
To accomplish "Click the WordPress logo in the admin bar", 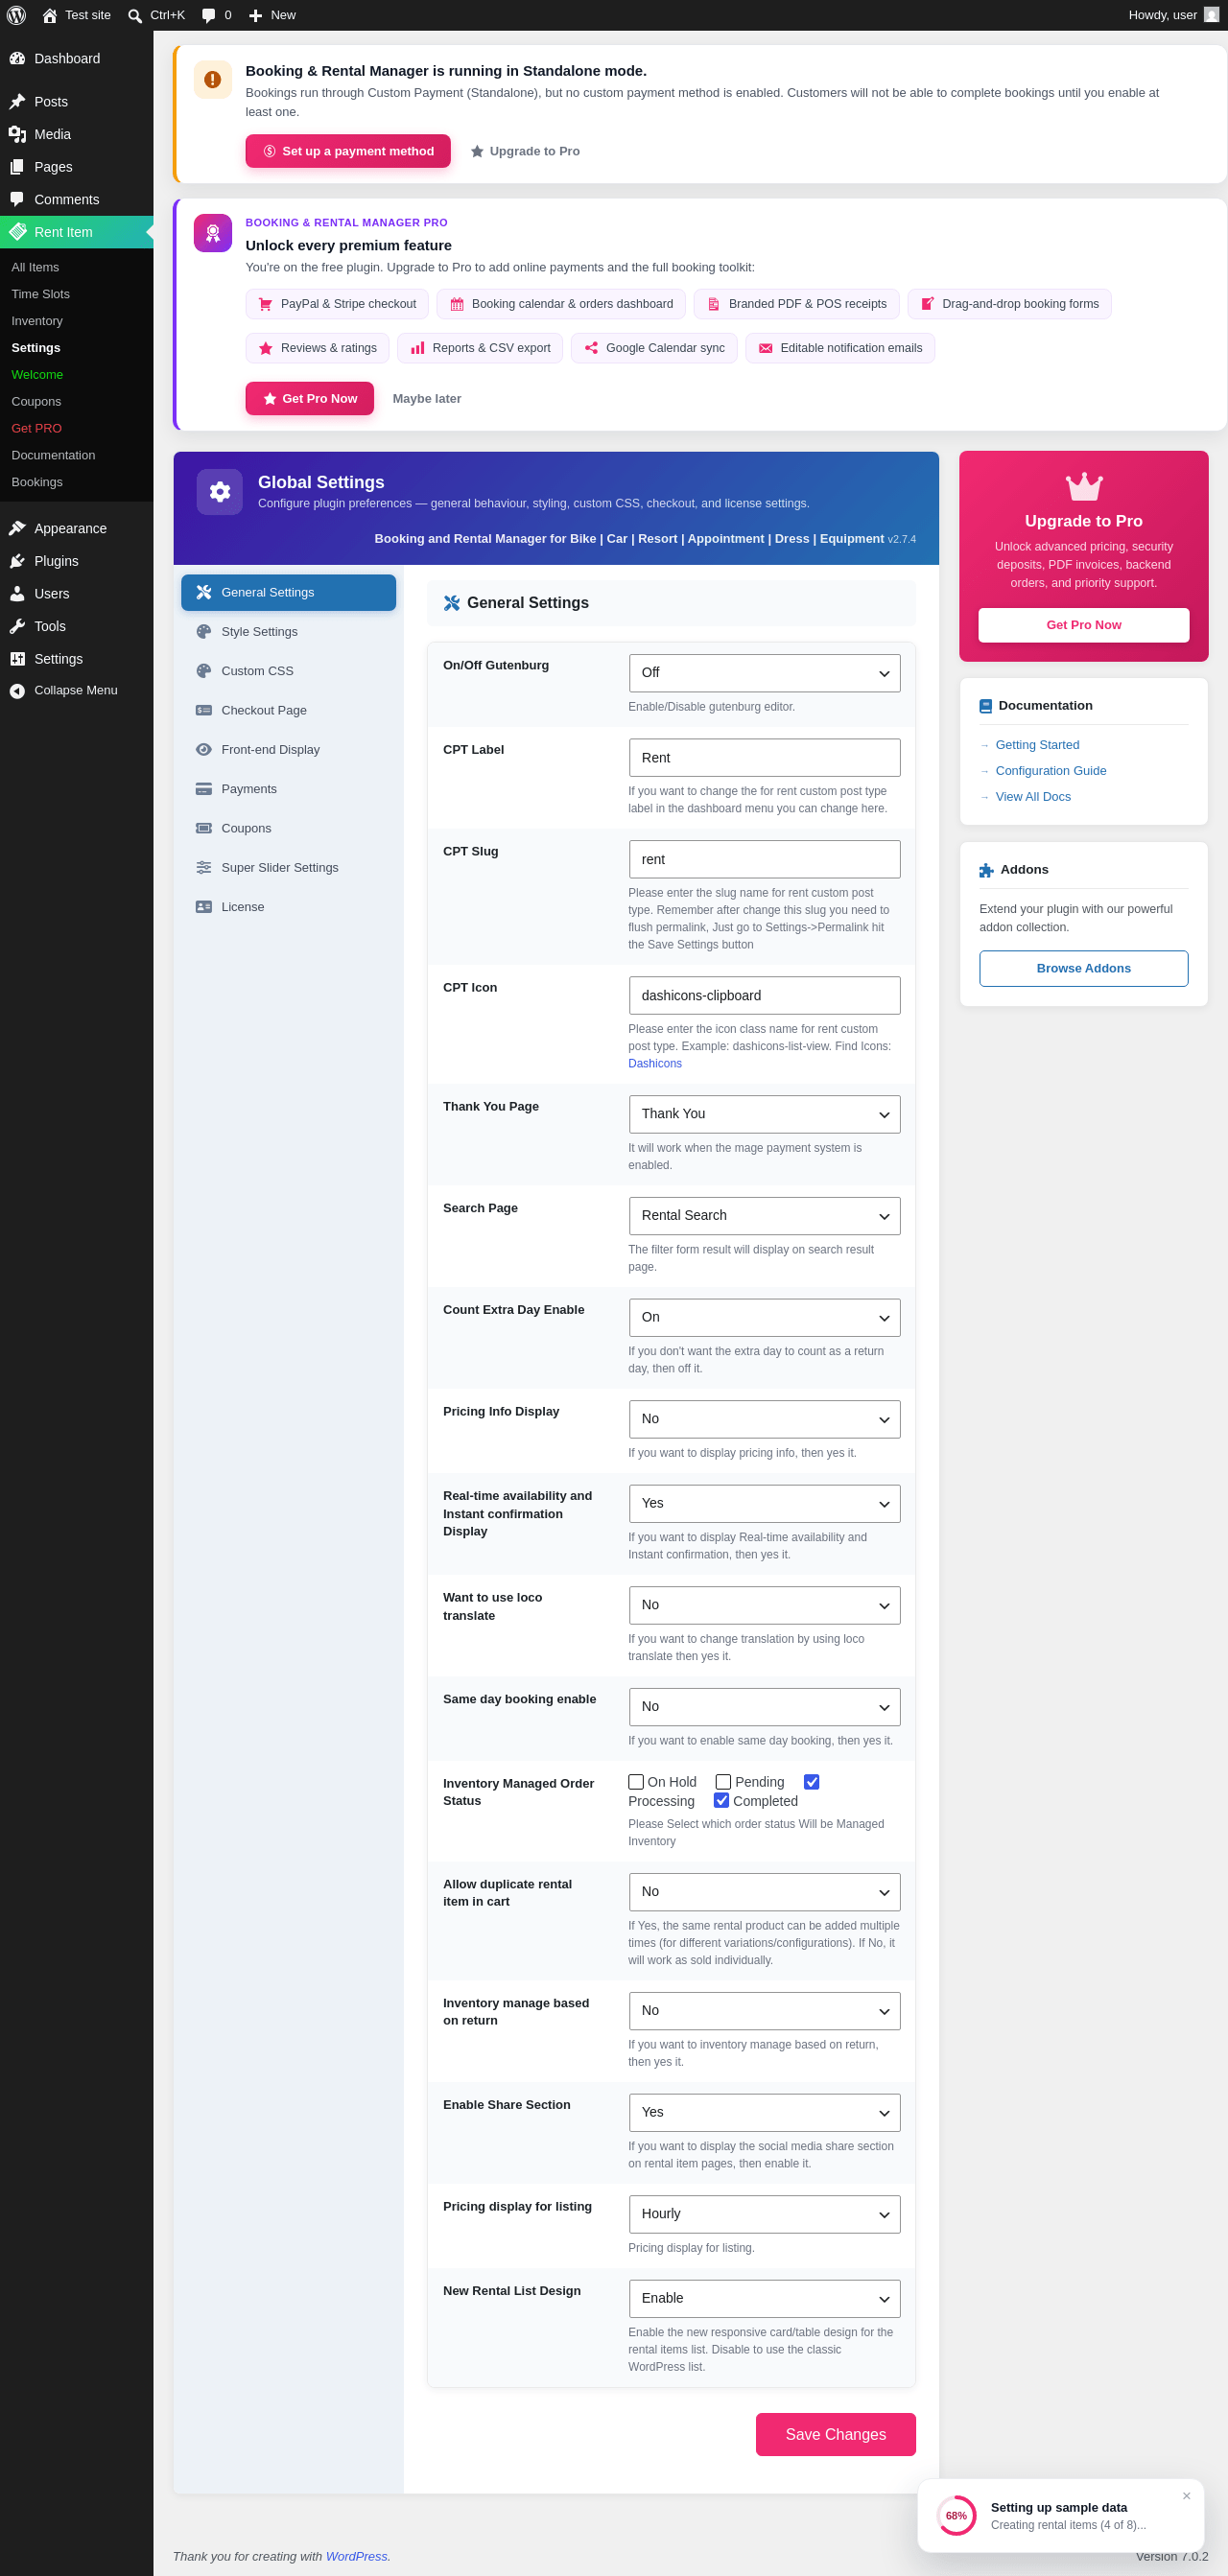I will (16, 15).
